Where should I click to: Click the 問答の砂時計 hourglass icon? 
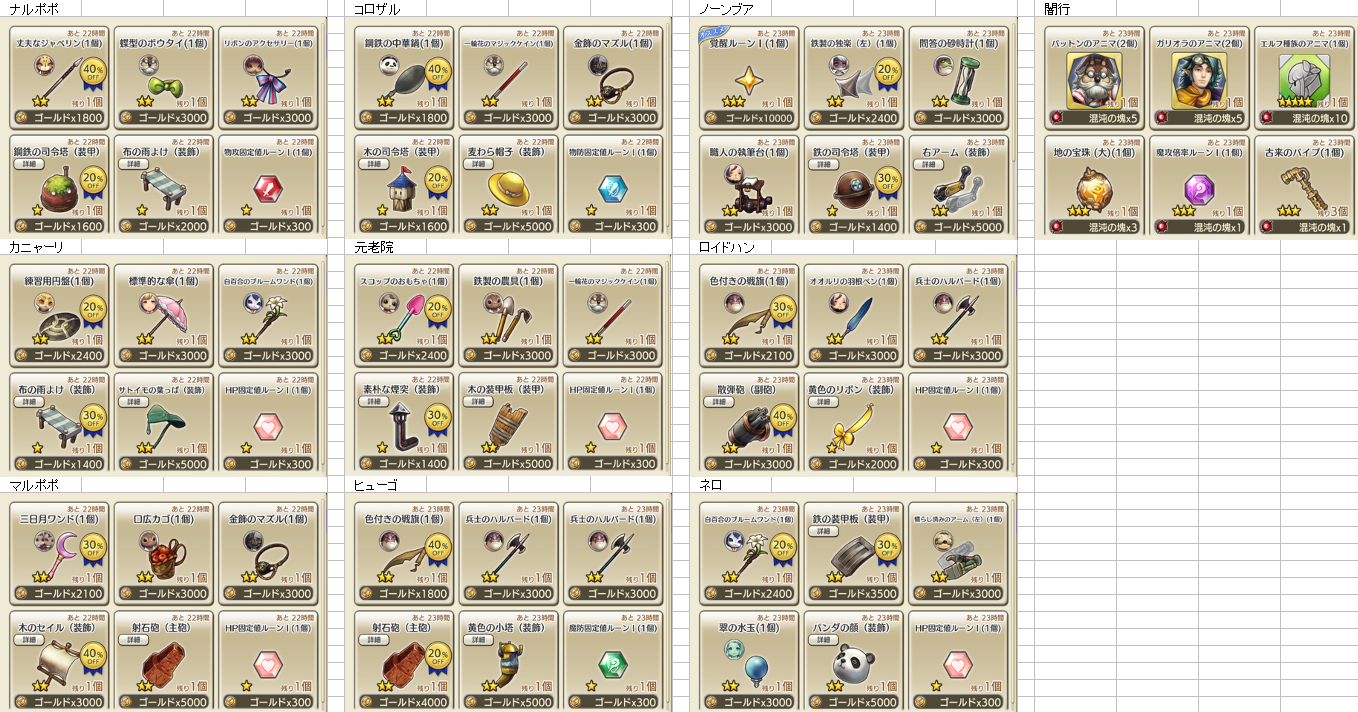pos(957,78)
